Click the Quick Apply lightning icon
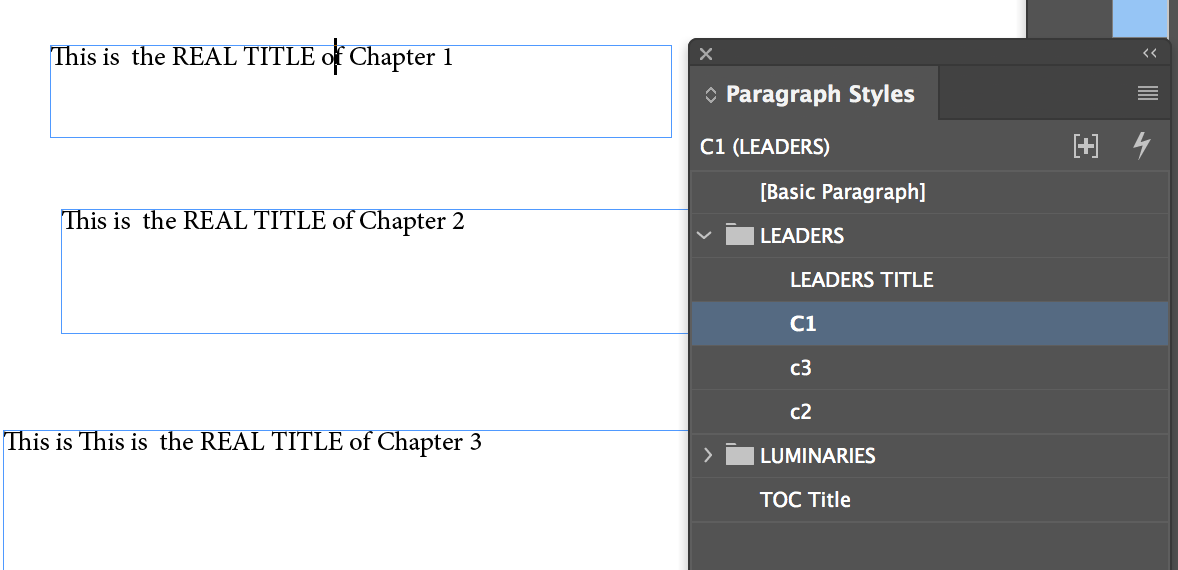The image size is (1178, 570). click(x=1141, y=146)
